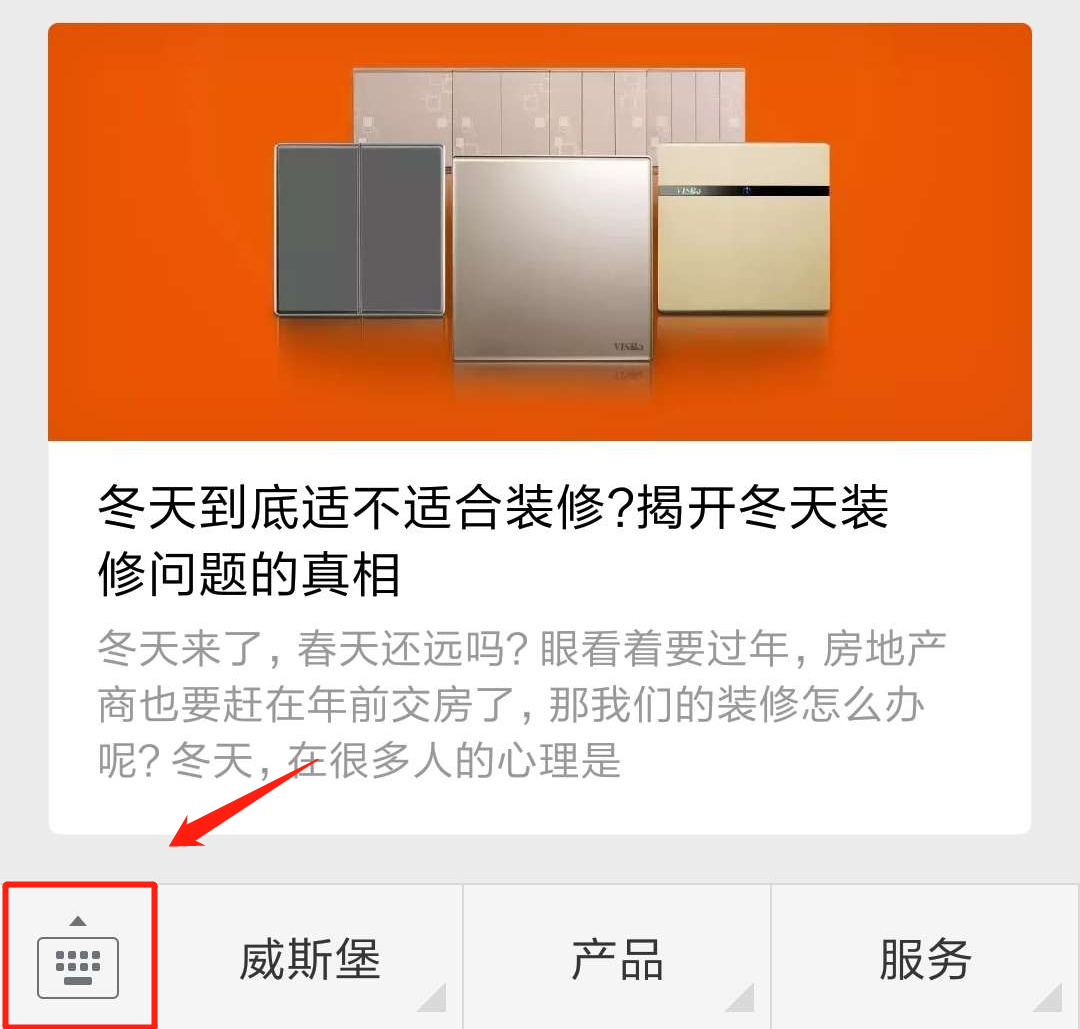Click the champagne-gold center switch panel
Viewport: 1080px width, 1029px height.
point(552,259)
